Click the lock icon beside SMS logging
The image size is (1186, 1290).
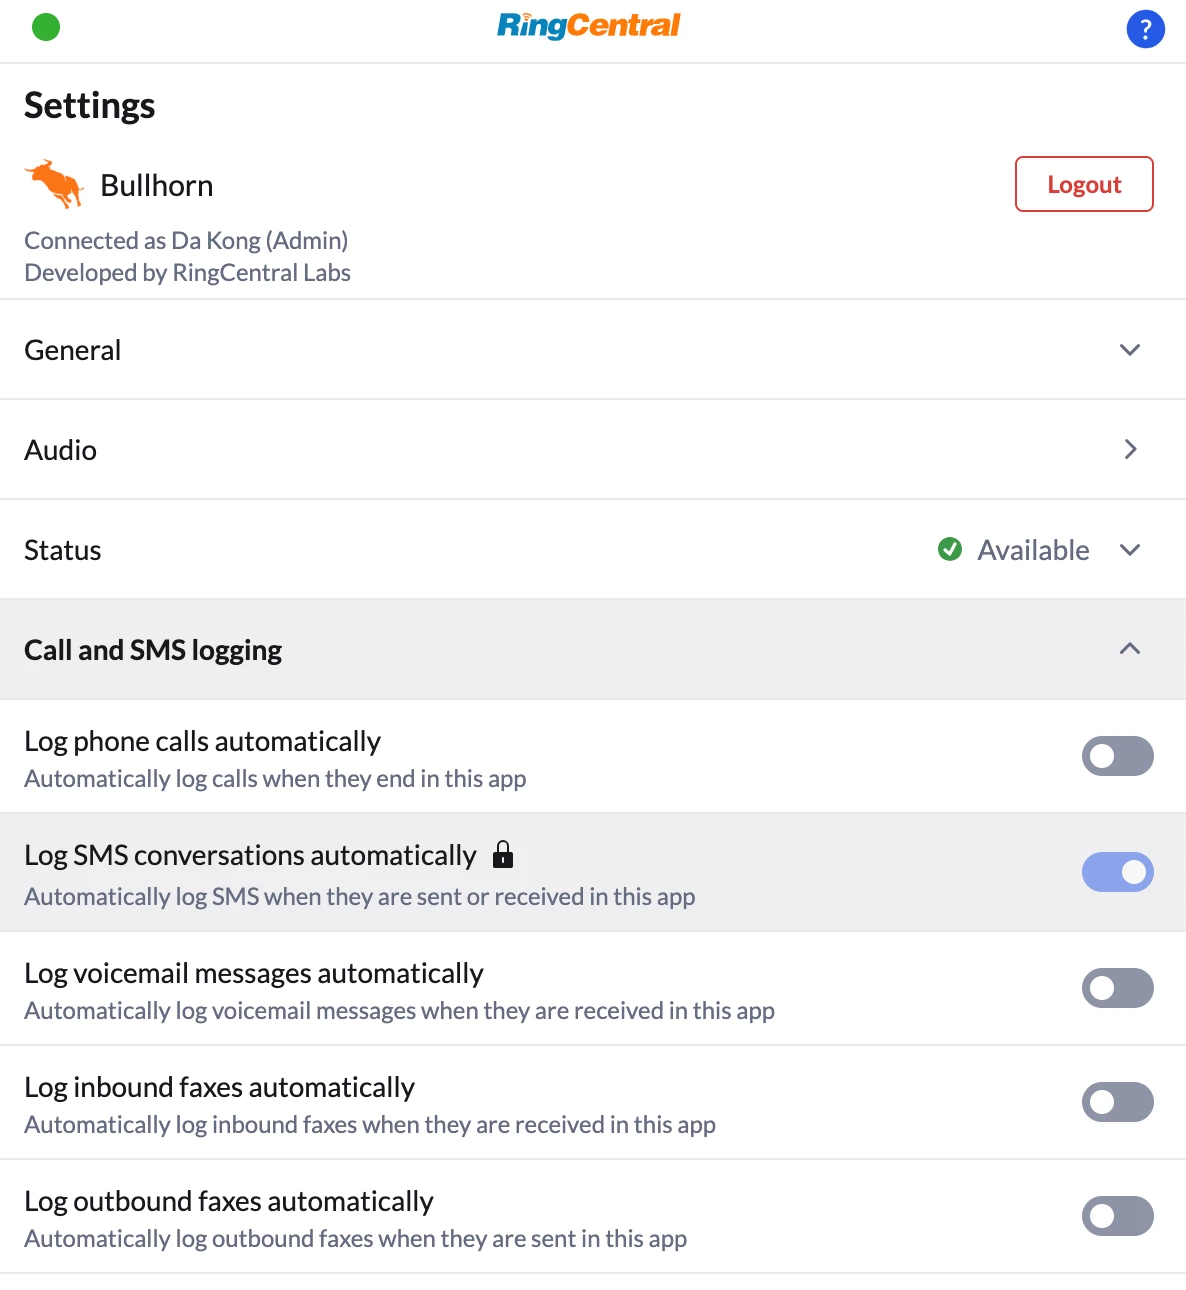tap(503, 854)
